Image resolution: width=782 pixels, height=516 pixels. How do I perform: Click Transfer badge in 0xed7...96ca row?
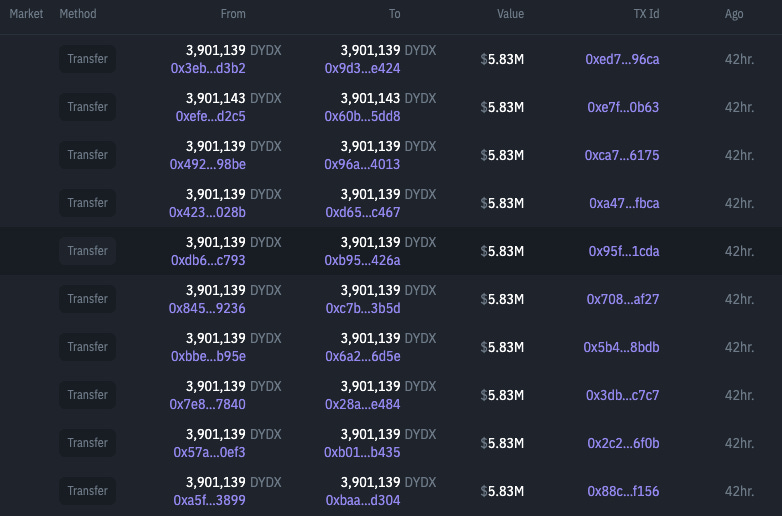pyautogui.click(x=88, y=59)
